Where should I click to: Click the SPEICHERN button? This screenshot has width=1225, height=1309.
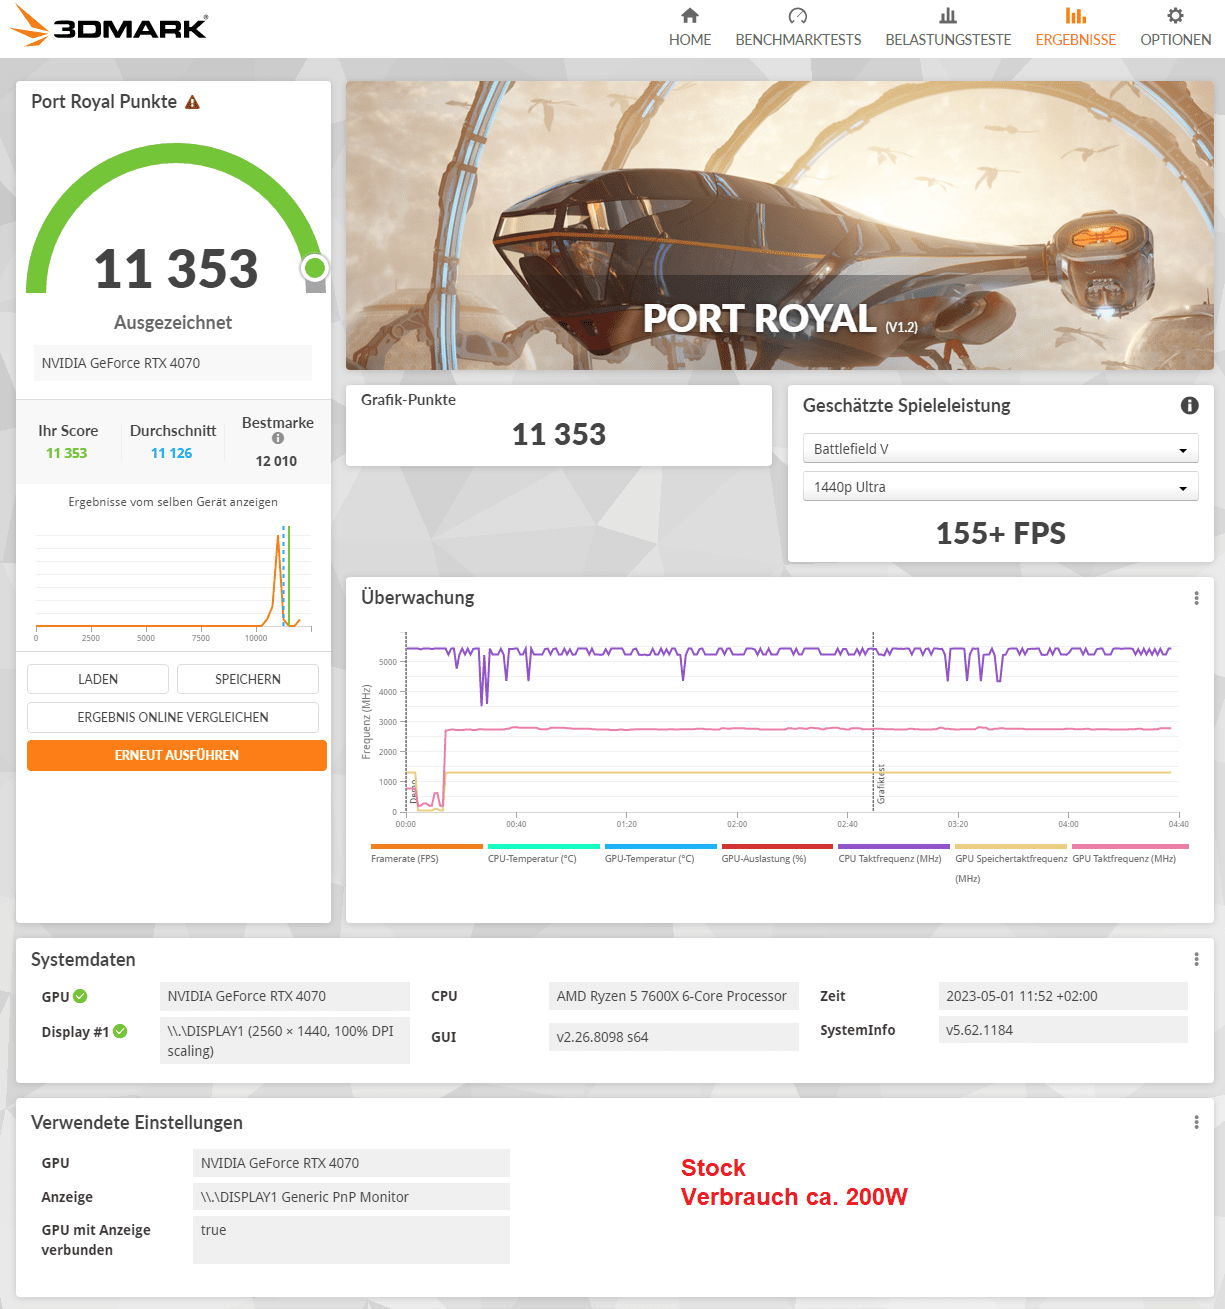248,679
